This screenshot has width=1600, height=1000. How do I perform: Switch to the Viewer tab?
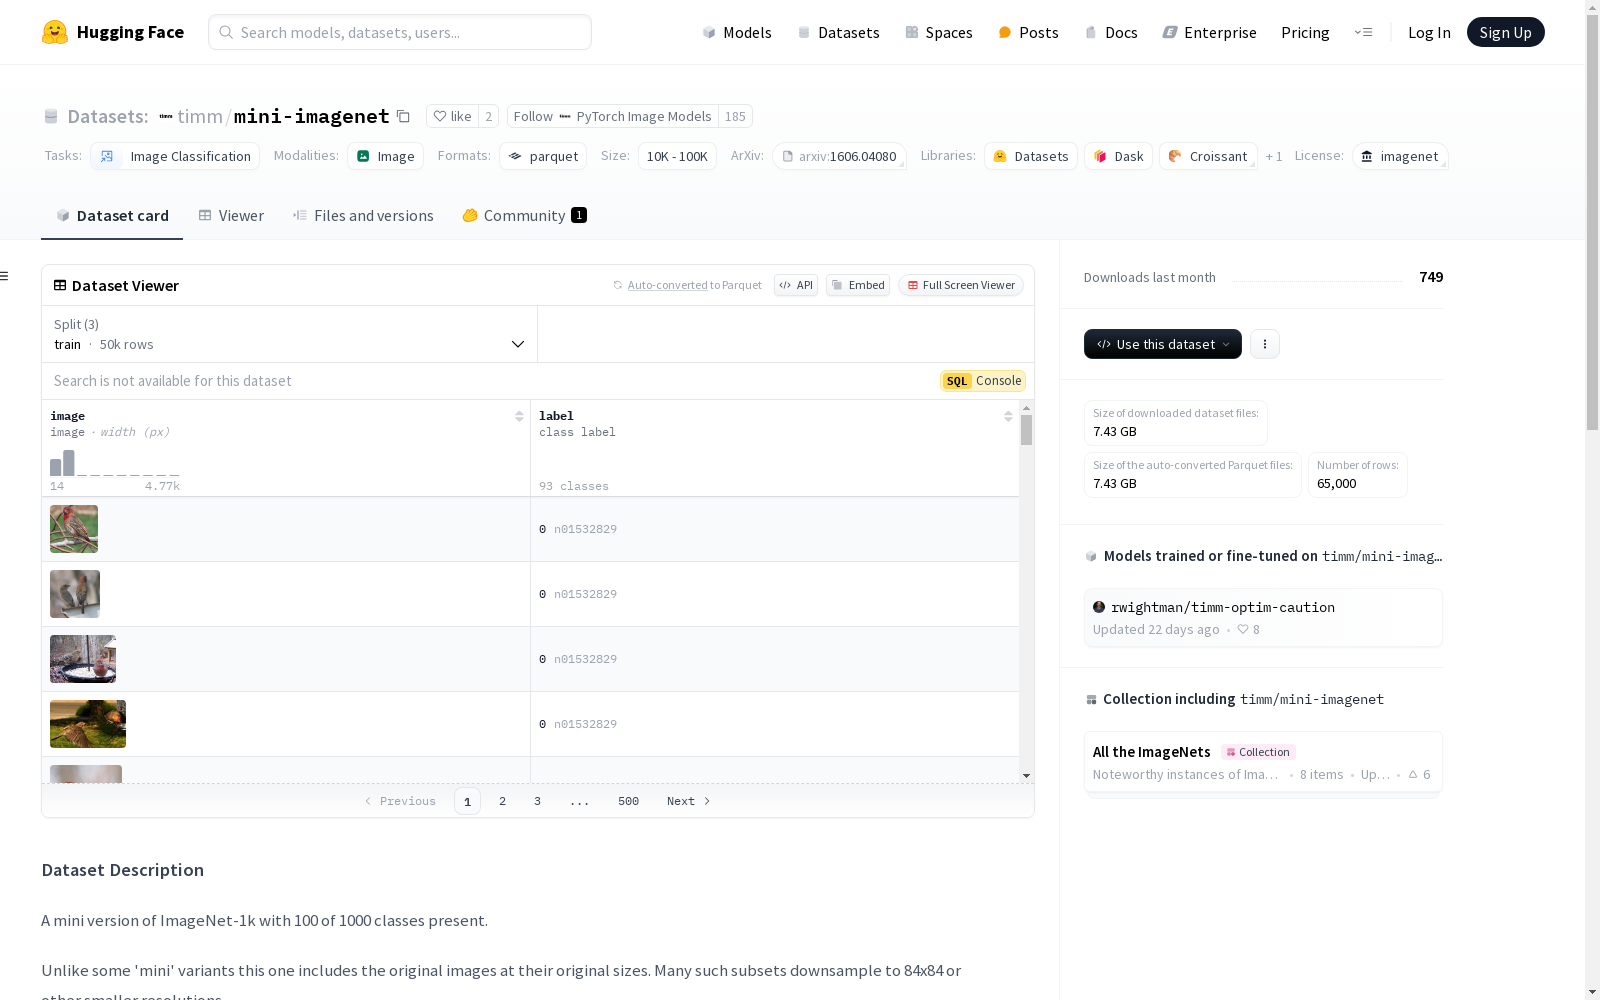[x=231, y=216]
